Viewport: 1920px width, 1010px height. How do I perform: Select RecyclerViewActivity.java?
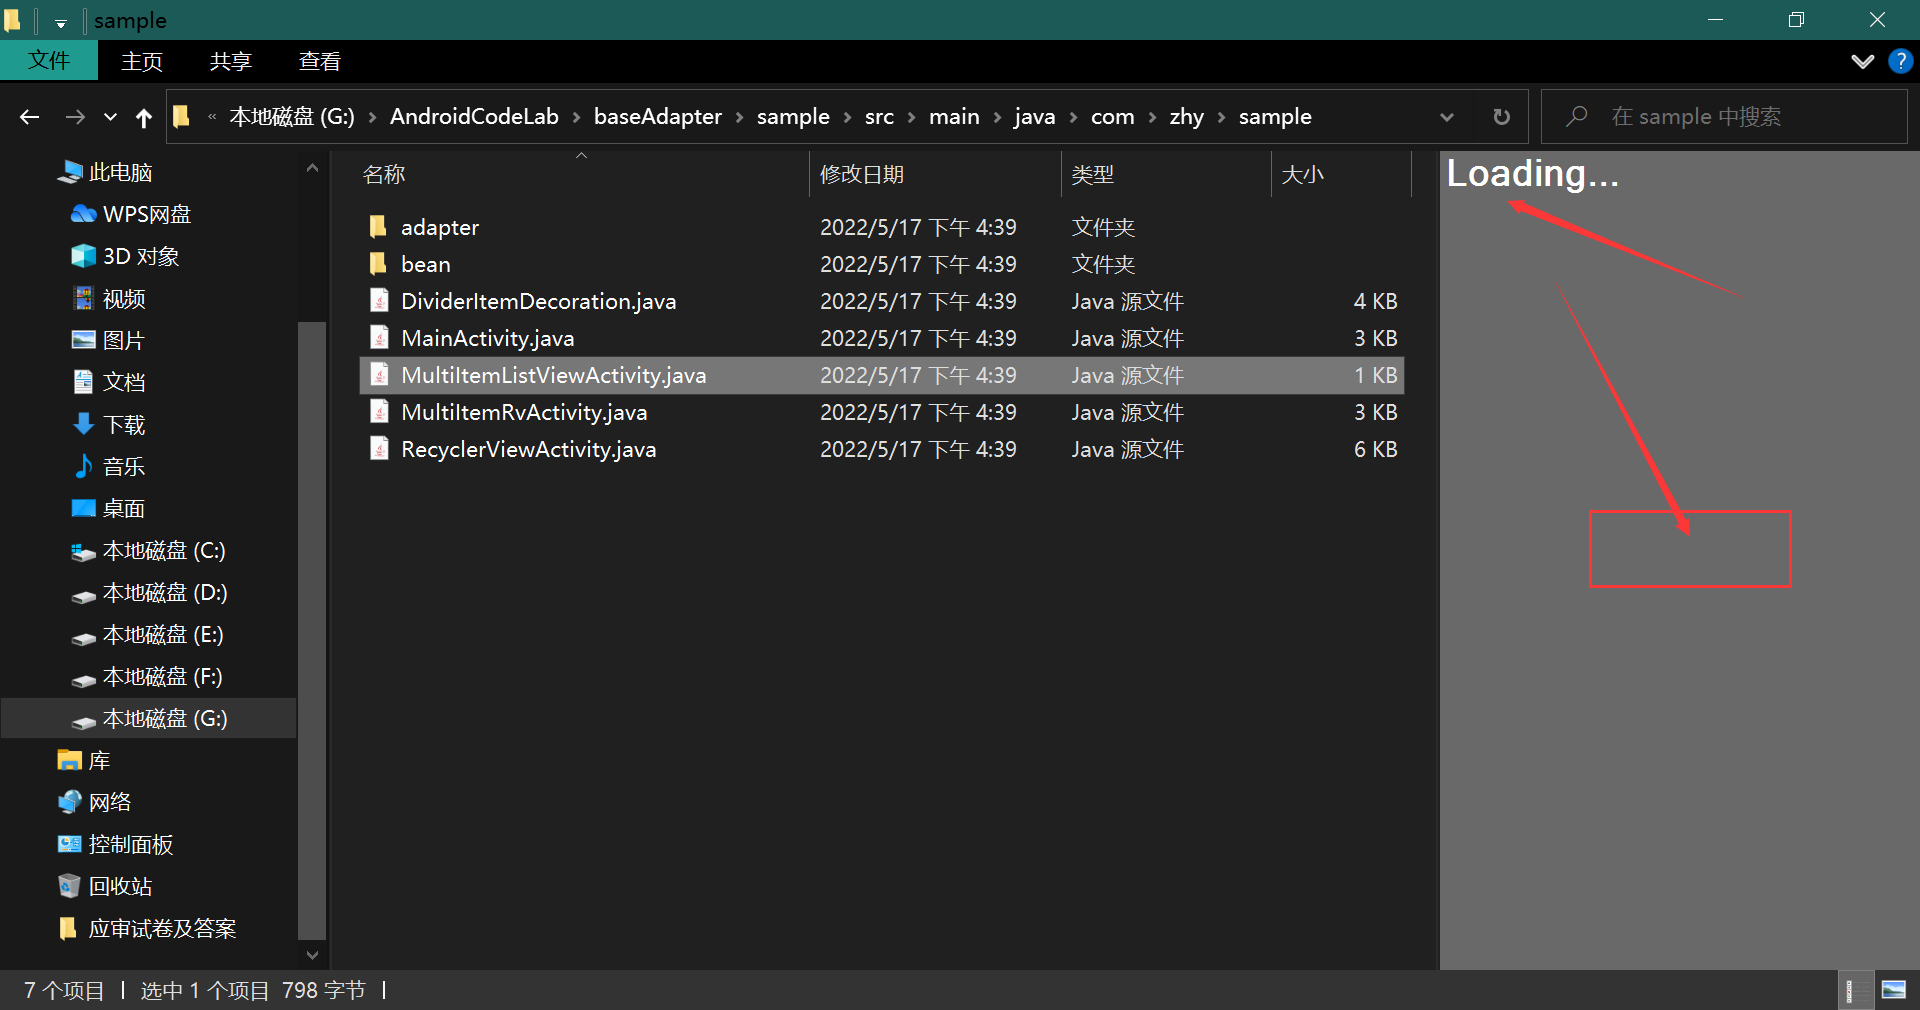tap(527, 449)
